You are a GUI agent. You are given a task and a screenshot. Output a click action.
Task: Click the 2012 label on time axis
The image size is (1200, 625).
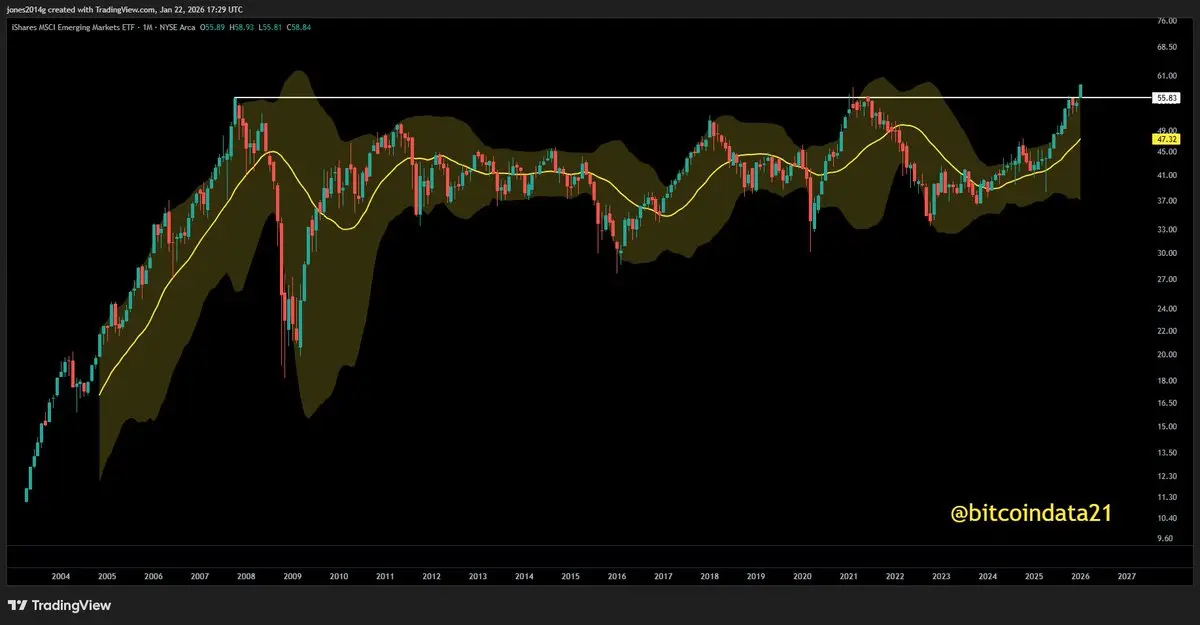pos(431,577)
